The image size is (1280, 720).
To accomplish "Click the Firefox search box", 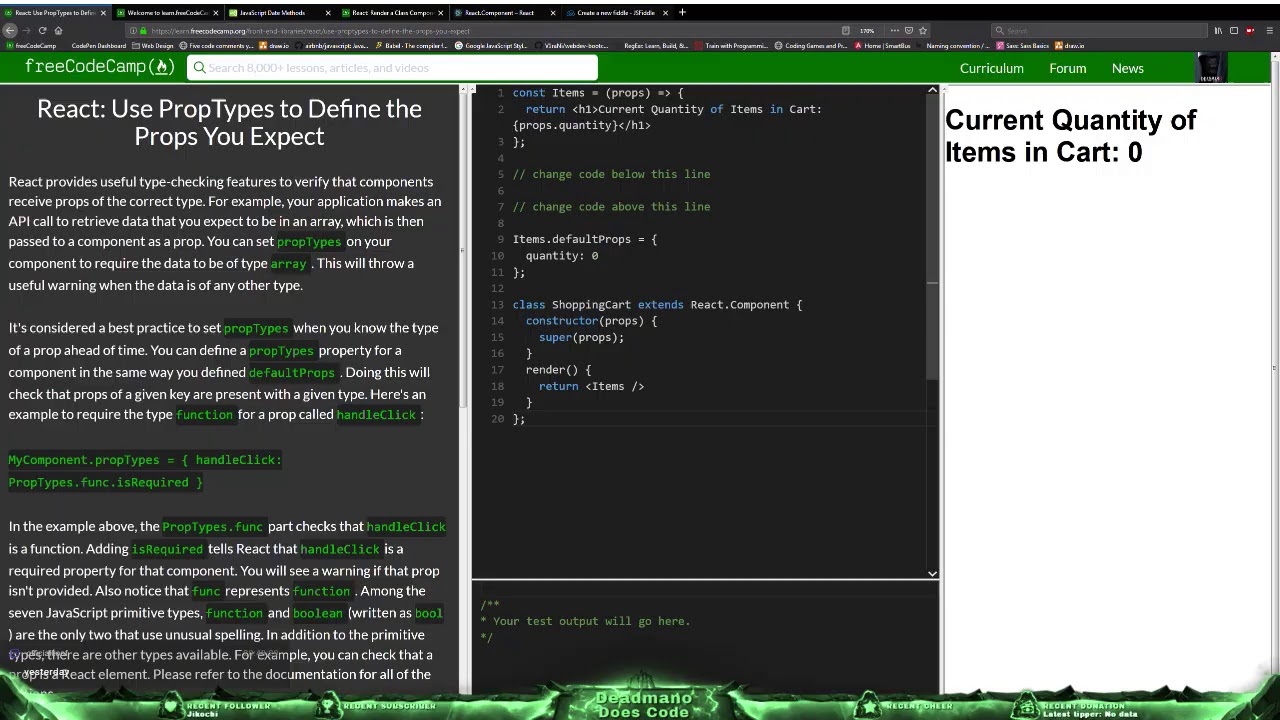I will (1097, 31).
